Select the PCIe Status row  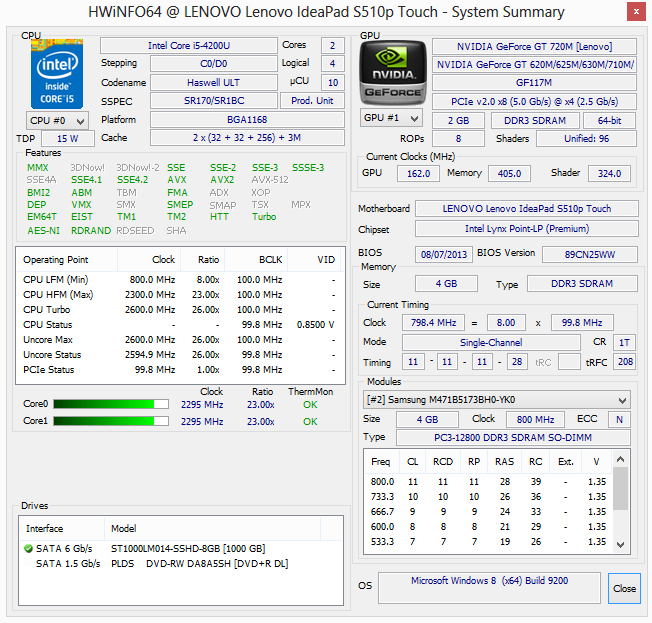point(180,370)
